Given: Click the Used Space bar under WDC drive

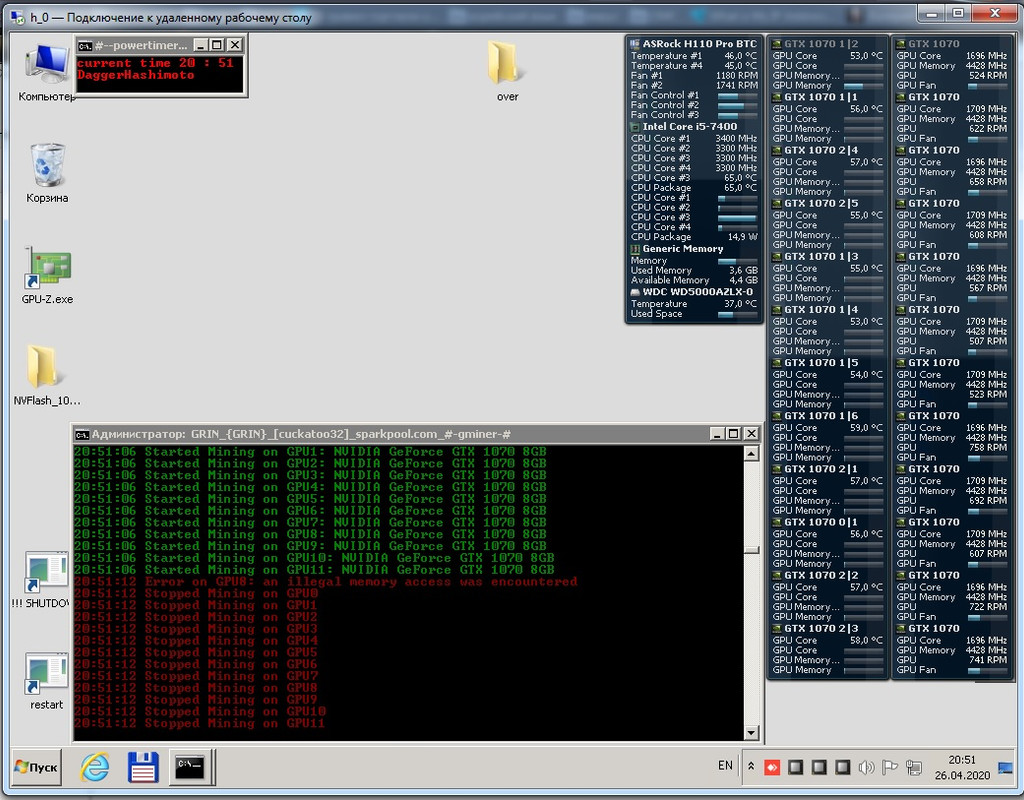Looking at the screenshot, I should pos(737,314).
